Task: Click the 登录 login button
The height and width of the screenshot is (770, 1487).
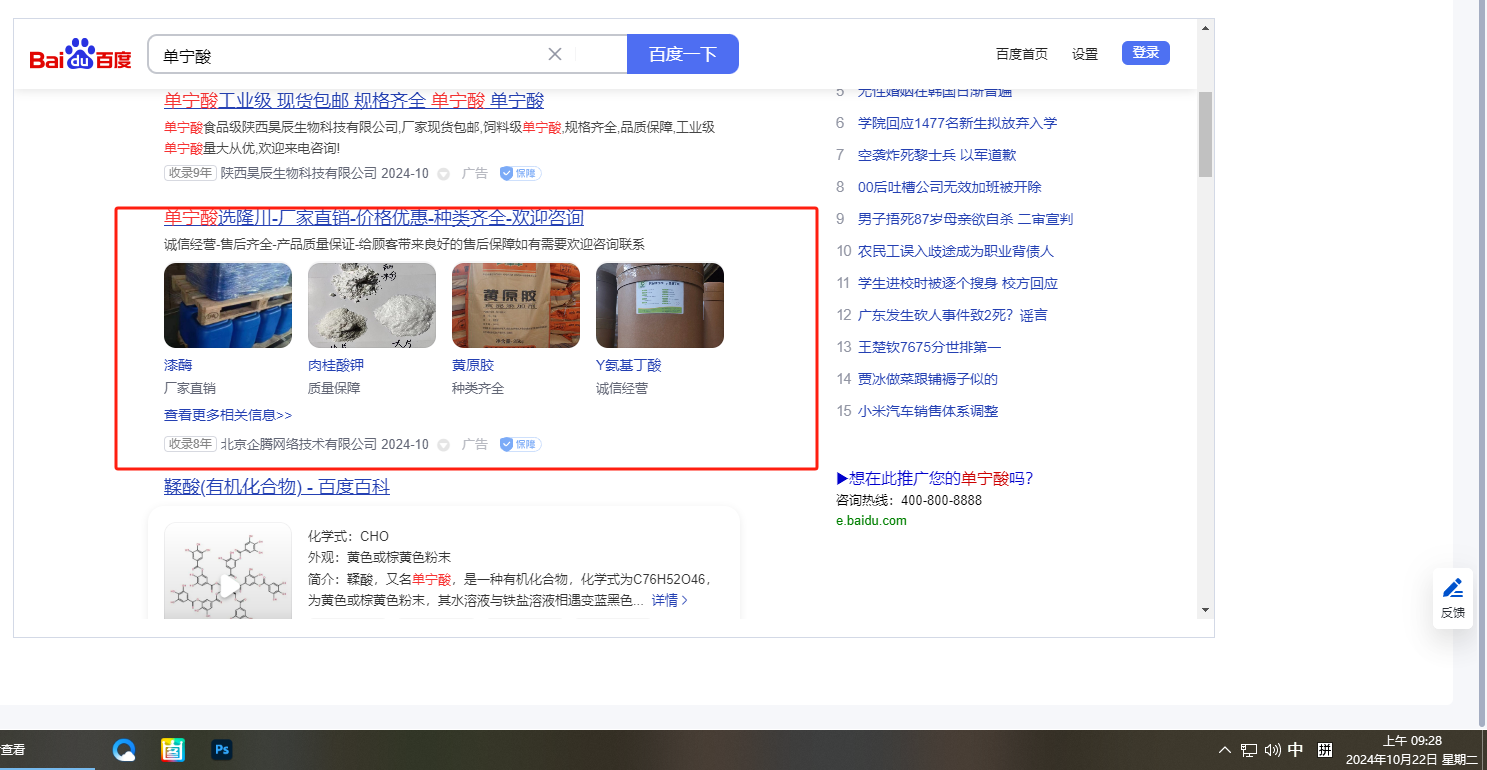Action: (1146, 53)
